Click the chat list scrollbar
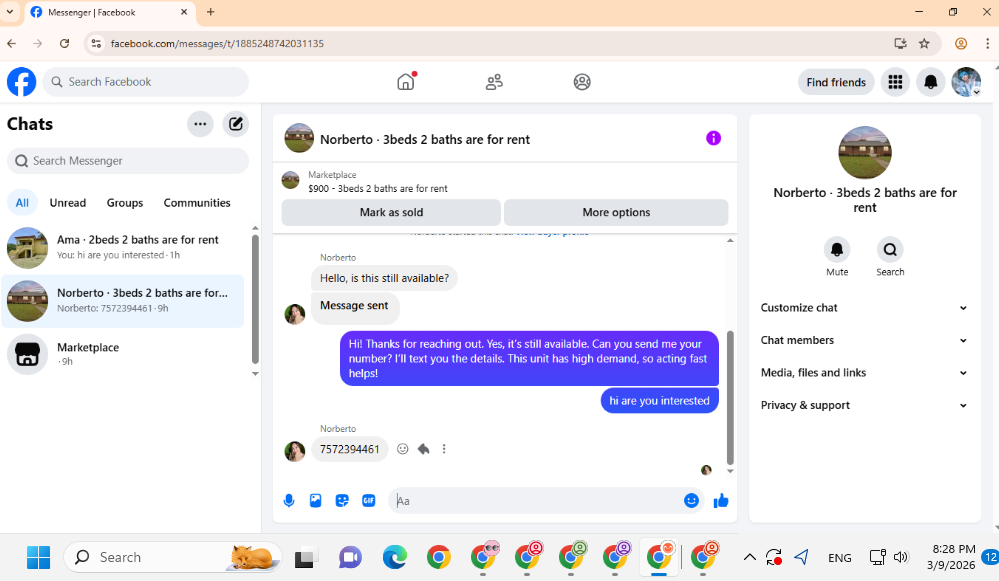The width and height of the screenshot is (999, 581). tap(255, 299)
